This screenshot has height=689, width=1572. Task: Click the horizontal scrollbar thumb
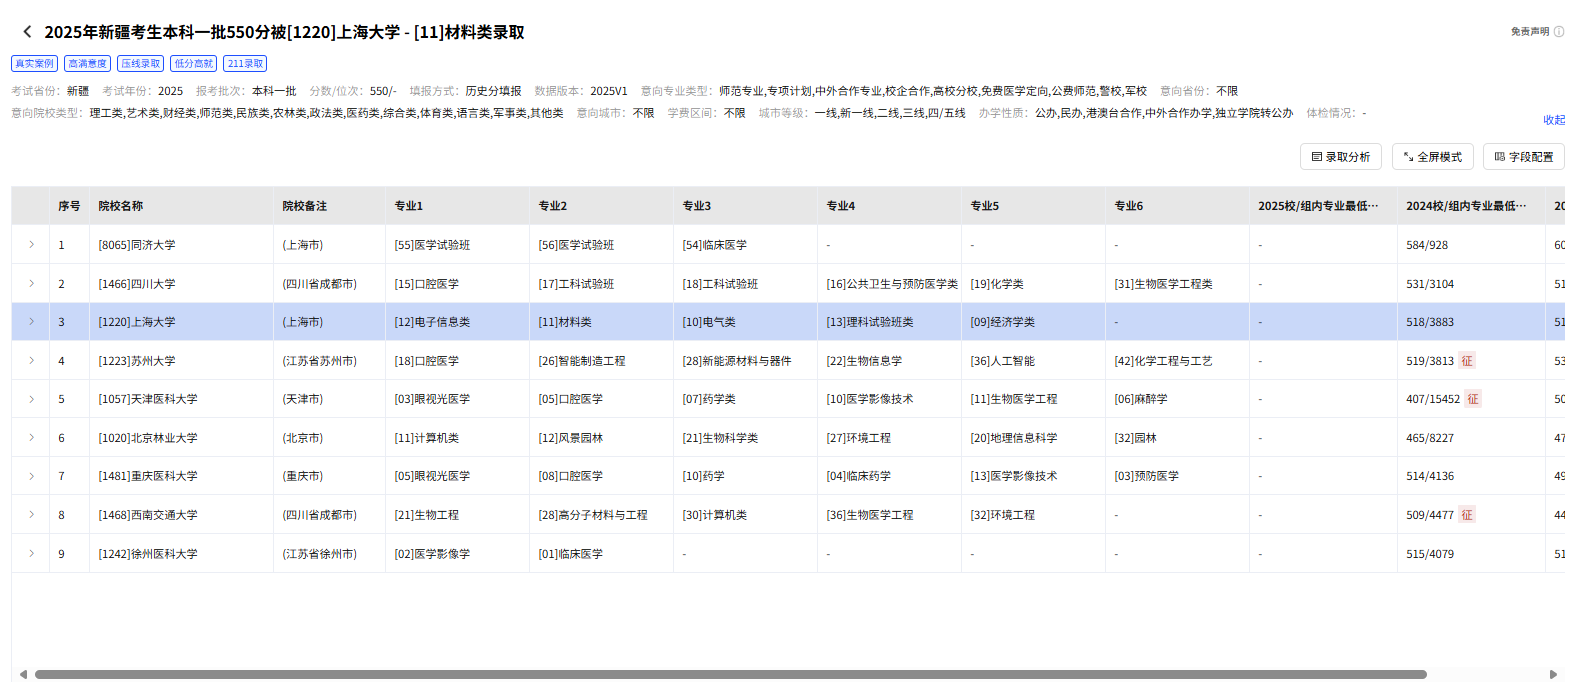730,674
